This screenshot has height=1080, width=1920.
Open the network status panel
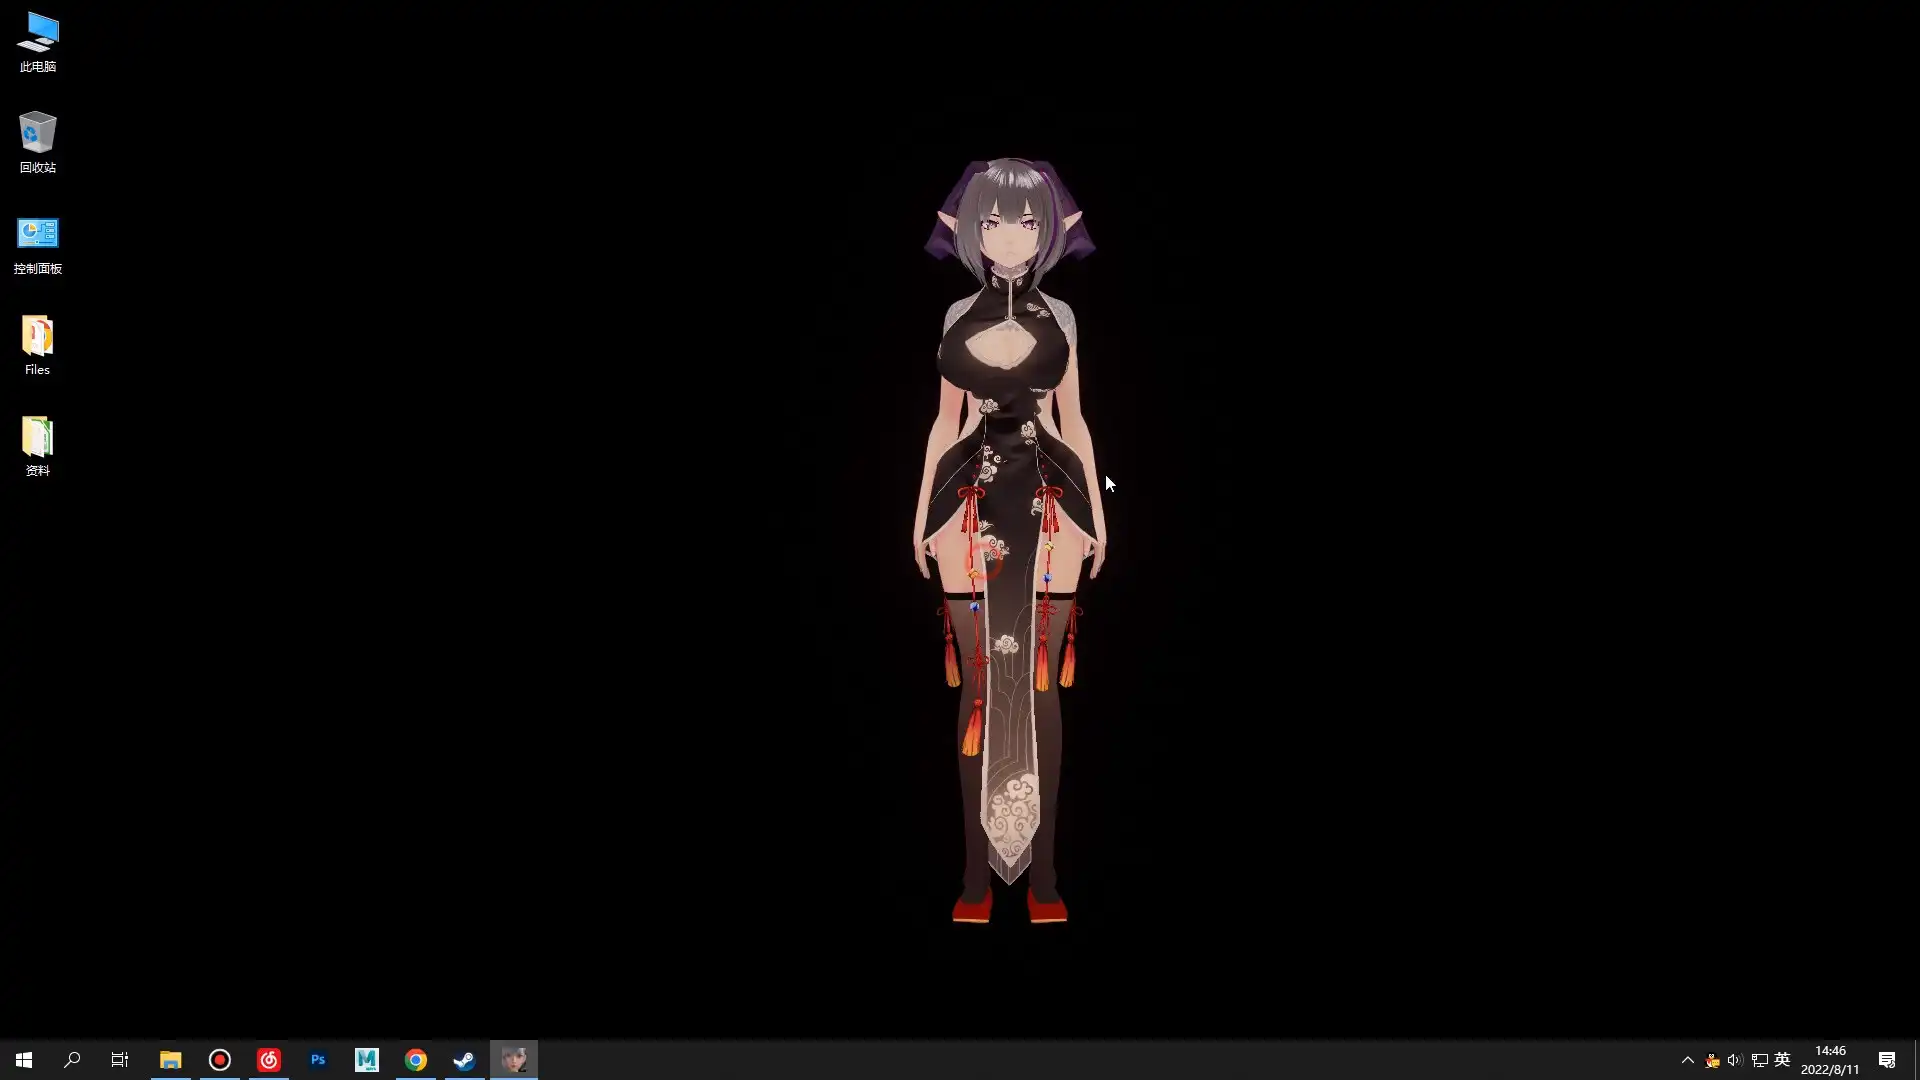tap(1758, 1059)
